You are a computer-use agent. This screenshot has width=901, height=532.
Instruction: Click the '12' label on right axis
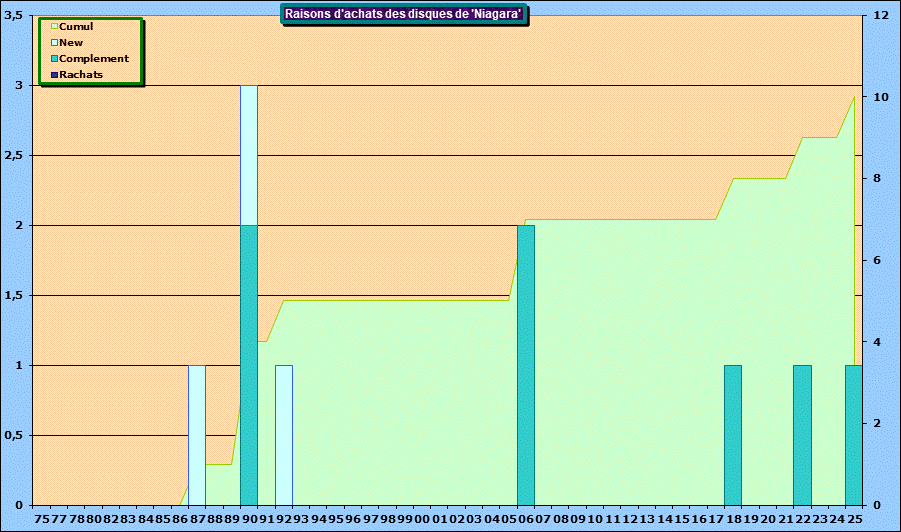pyautogui.click(x=880, y=16)
